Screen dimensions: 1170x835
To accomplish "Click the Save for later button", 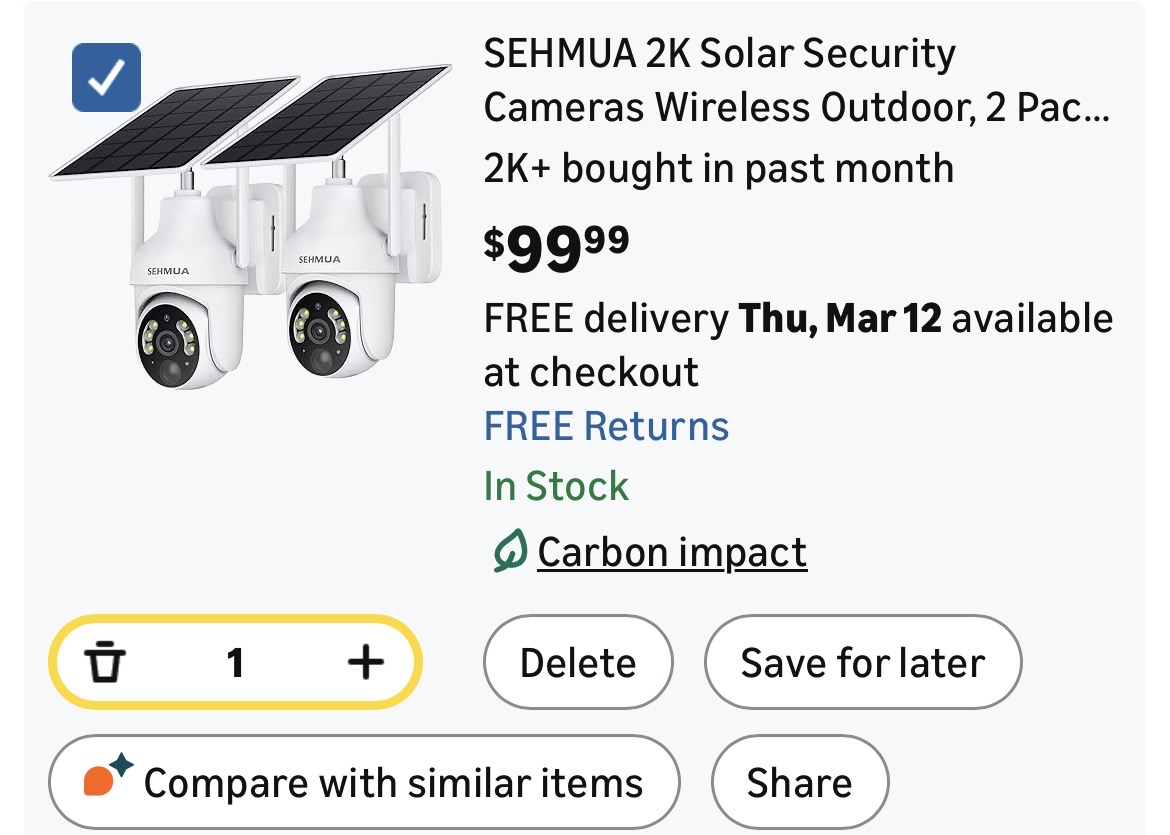I will (x=863, y=663).
